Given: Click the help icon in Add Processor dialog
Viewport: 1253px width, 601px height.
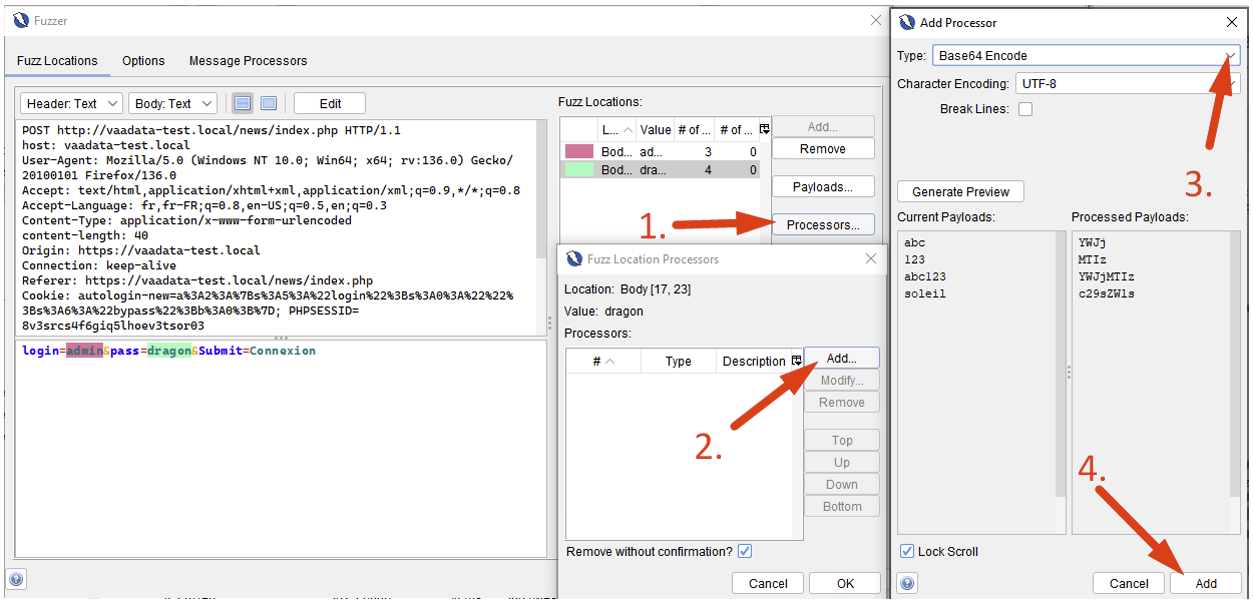Looking at the screenshot, I should (x=906, y=583).
